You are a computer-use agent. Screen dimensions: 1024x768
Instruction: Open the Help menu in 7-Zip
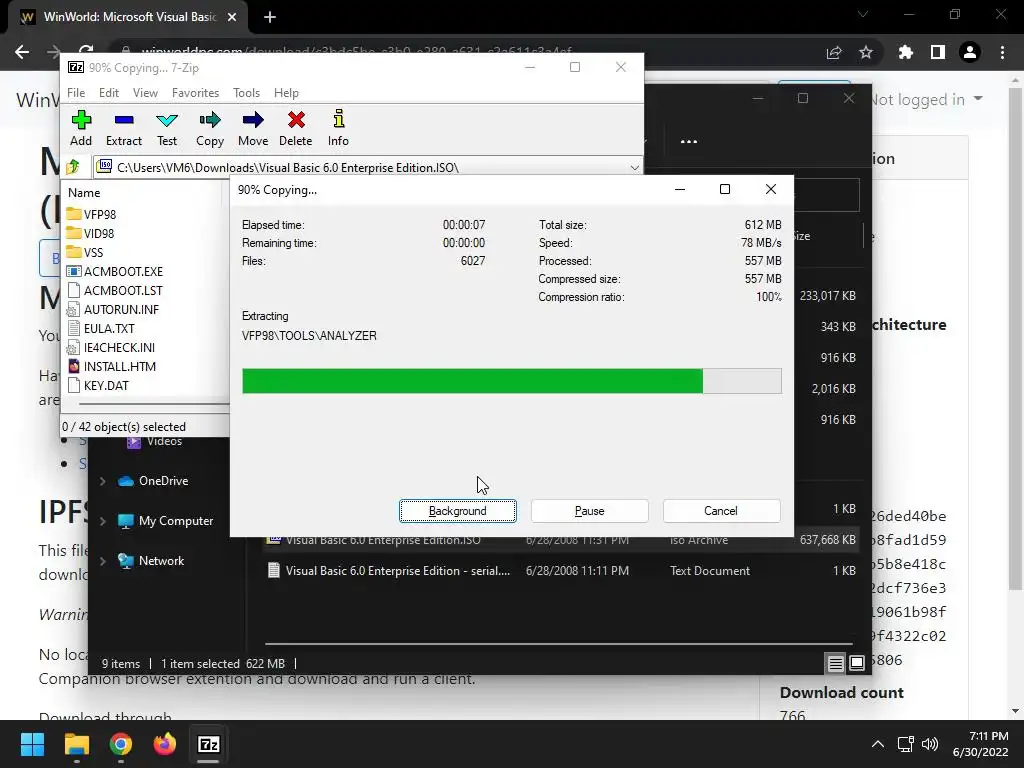pyautogui.click(x=286, y=93)
